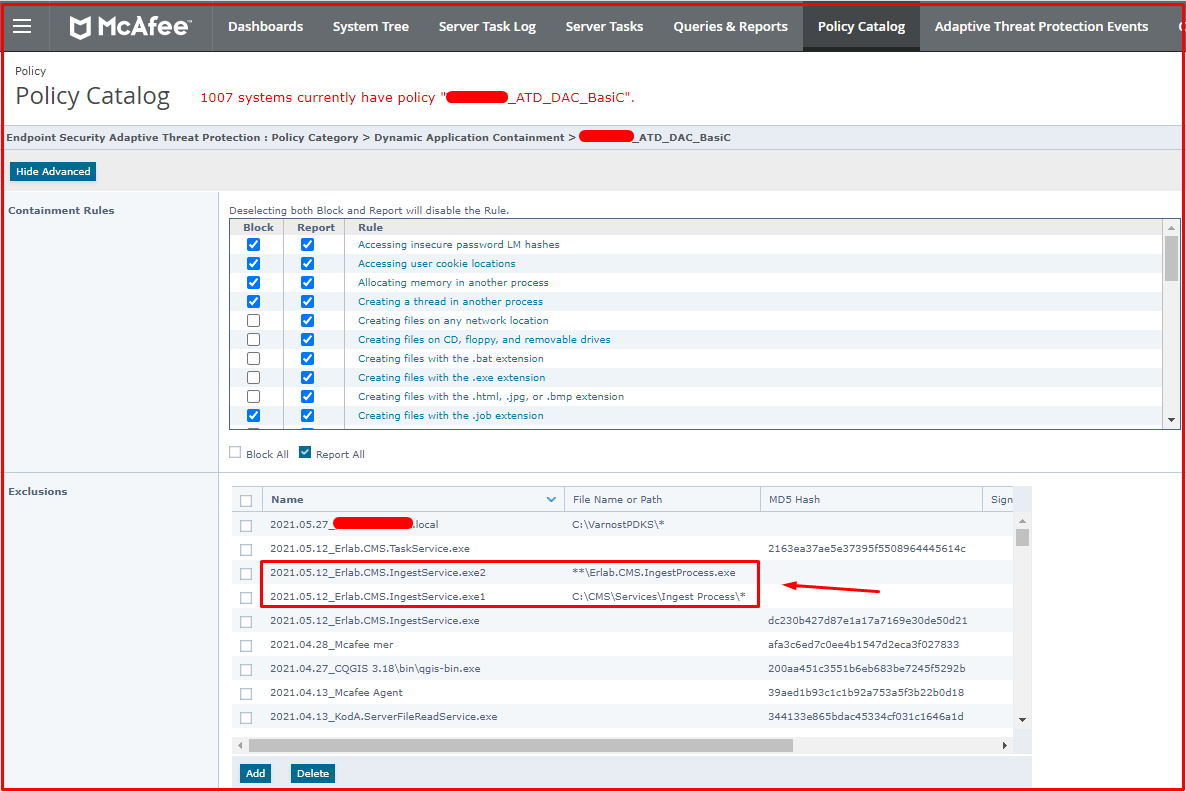Open Creating files on any network location rule
1186x792 pixels.
click(453, 321)
